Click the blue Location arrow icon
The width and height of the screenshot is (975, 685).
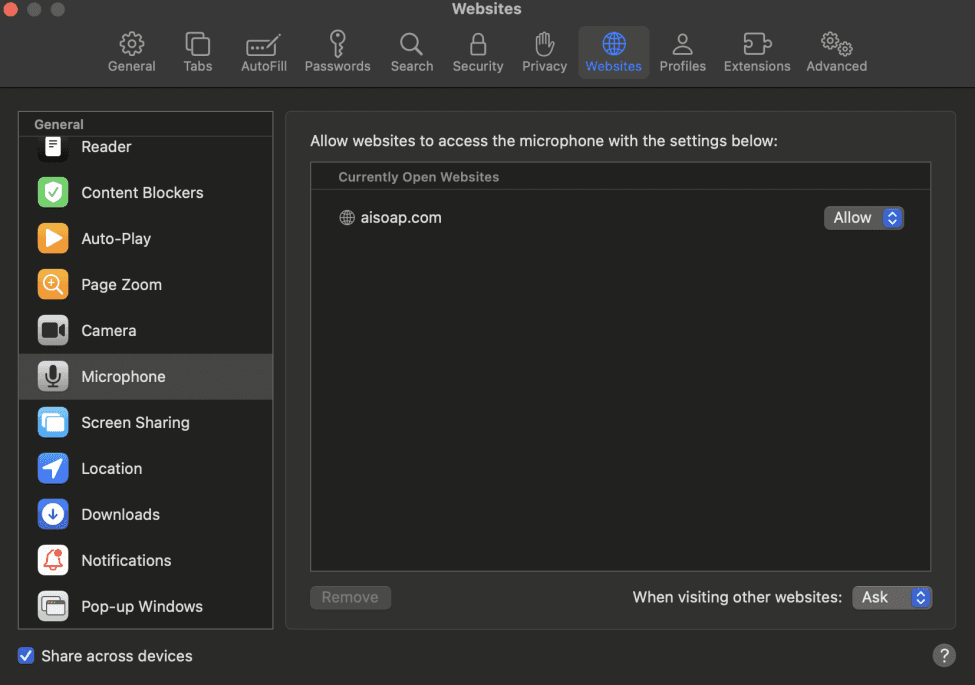click(53, 469)
